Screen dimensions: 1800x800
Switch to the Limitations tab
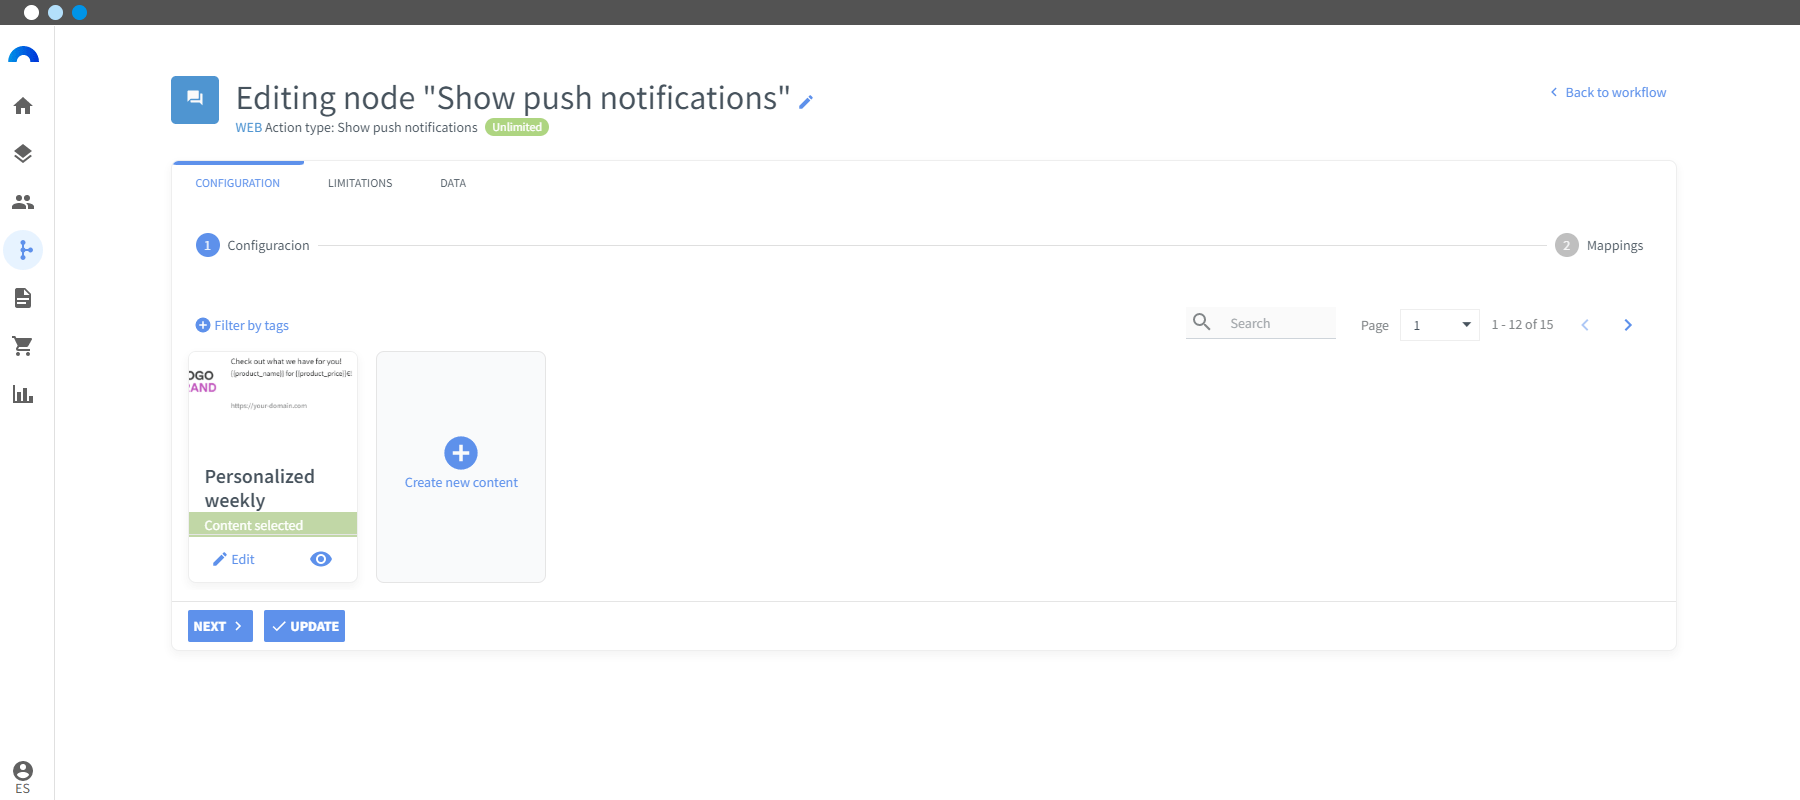pos(360,183)
